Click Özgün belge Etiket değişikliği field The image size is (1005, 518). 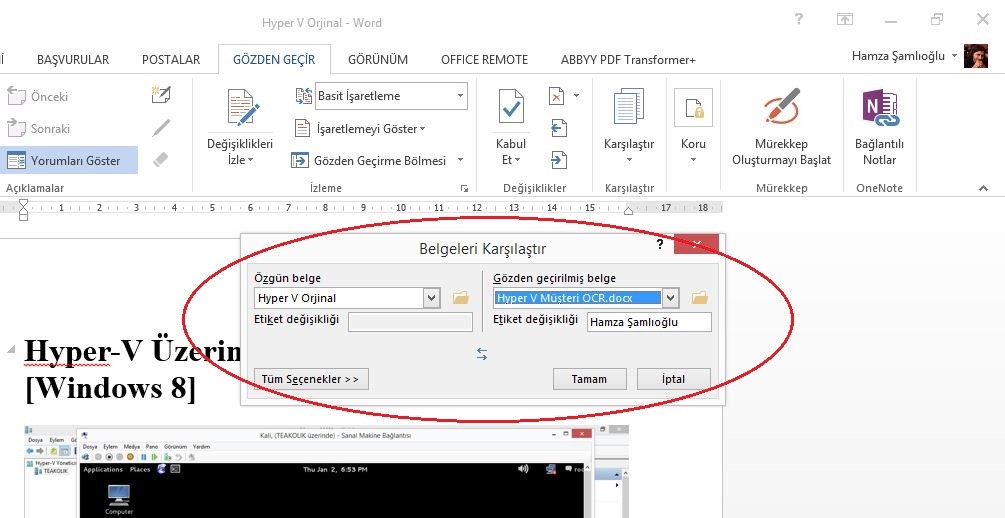coord(410,322)
